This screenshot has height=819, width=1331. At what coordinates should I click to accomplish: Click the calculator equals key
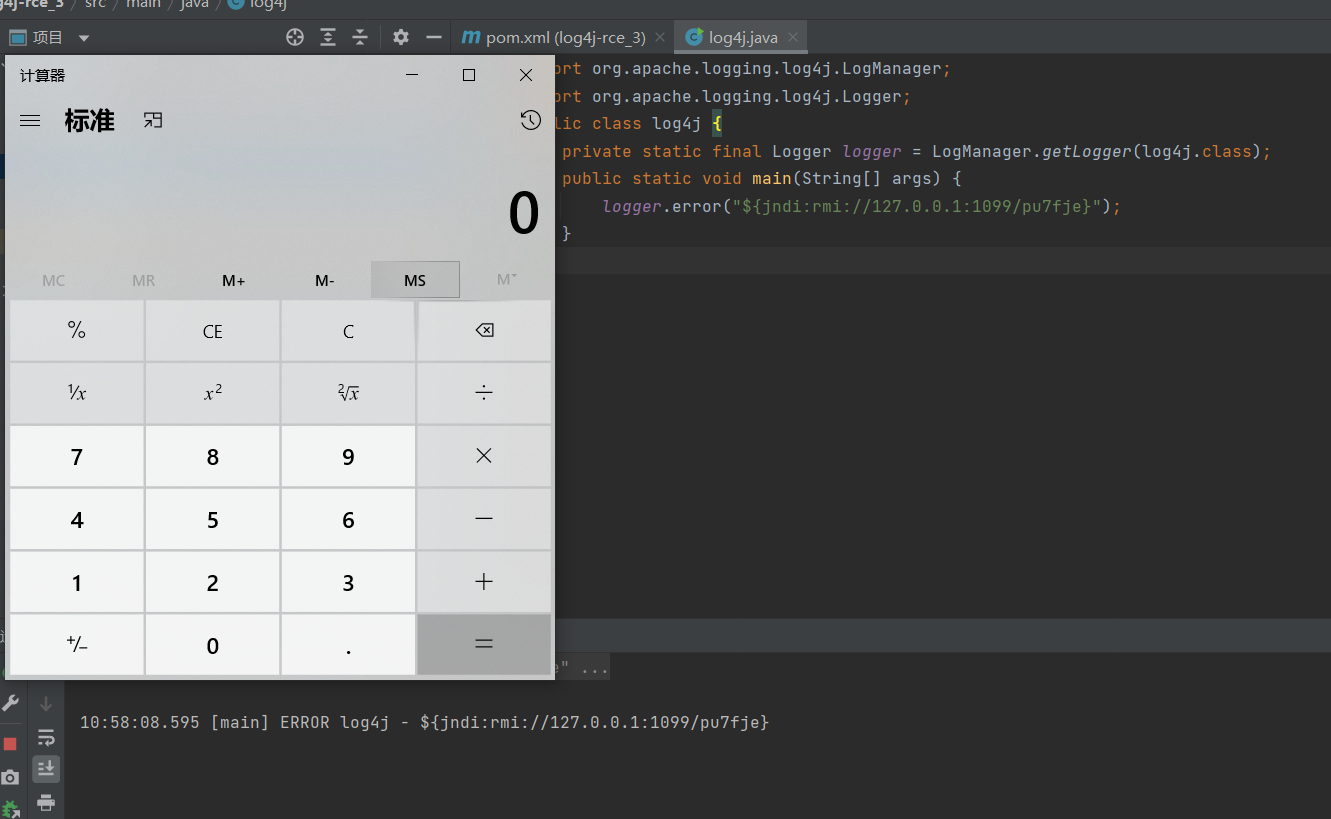click(x=484, y=645)
